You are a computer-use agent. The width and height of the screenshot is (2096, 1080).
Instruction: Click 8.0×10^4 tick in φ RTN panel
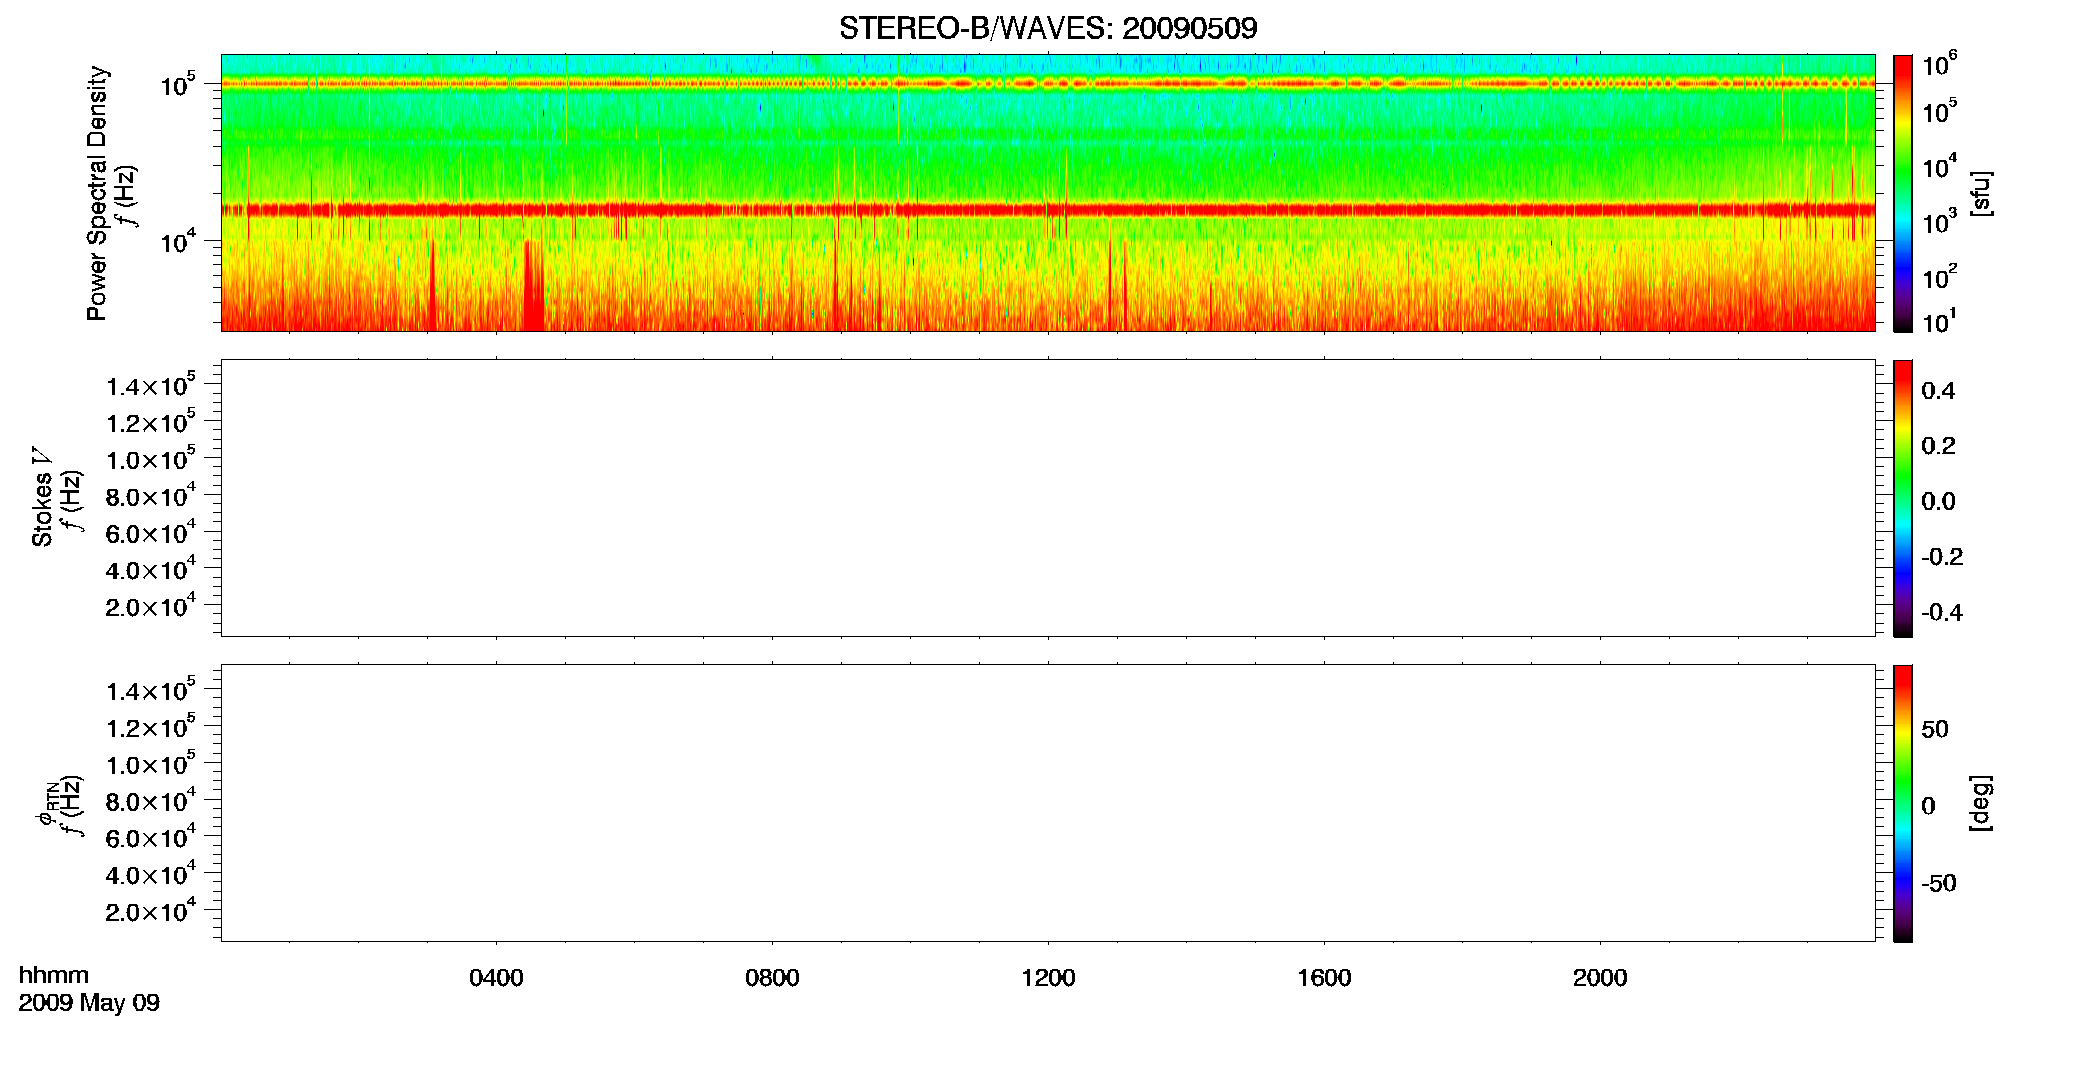tap(151, 801)
